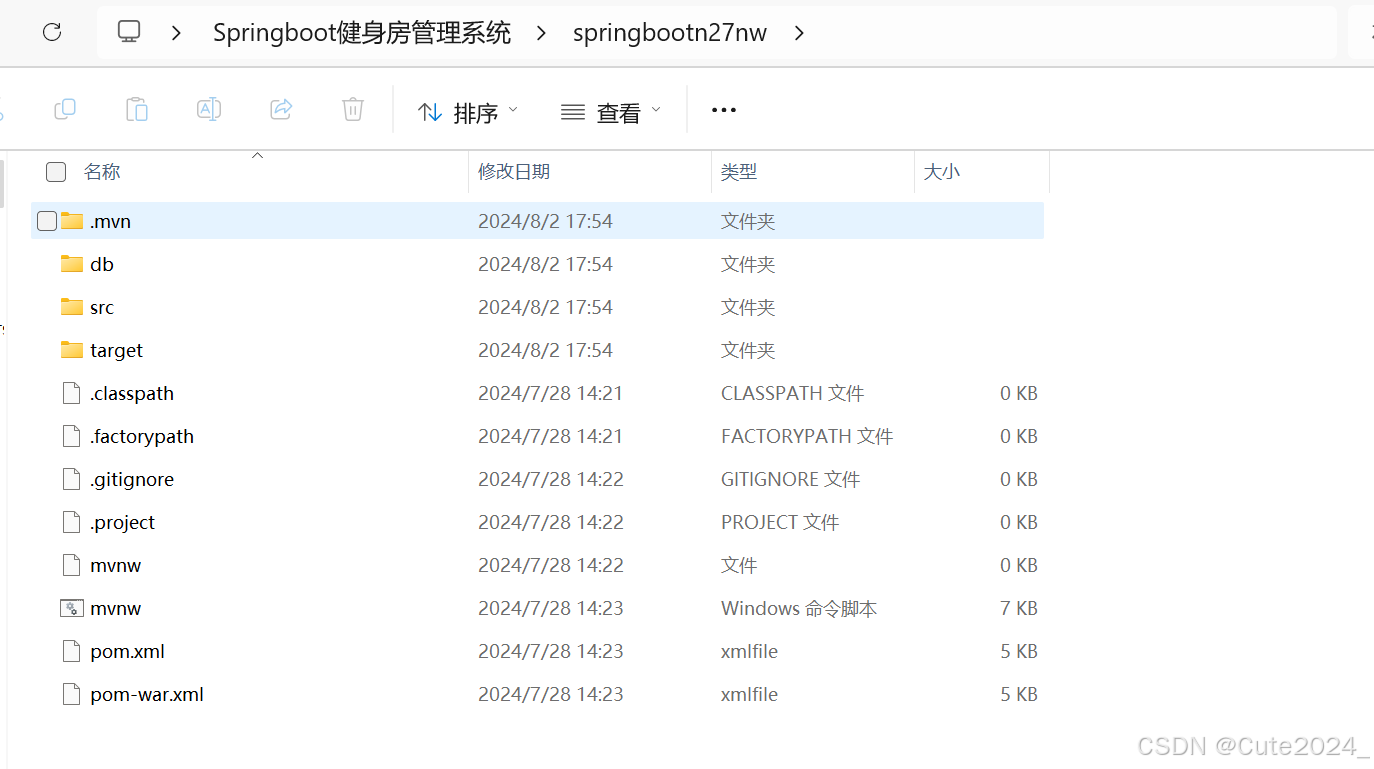
Task: Toggle the select-all checkbox in the header
Action: [x=55, y=171]
